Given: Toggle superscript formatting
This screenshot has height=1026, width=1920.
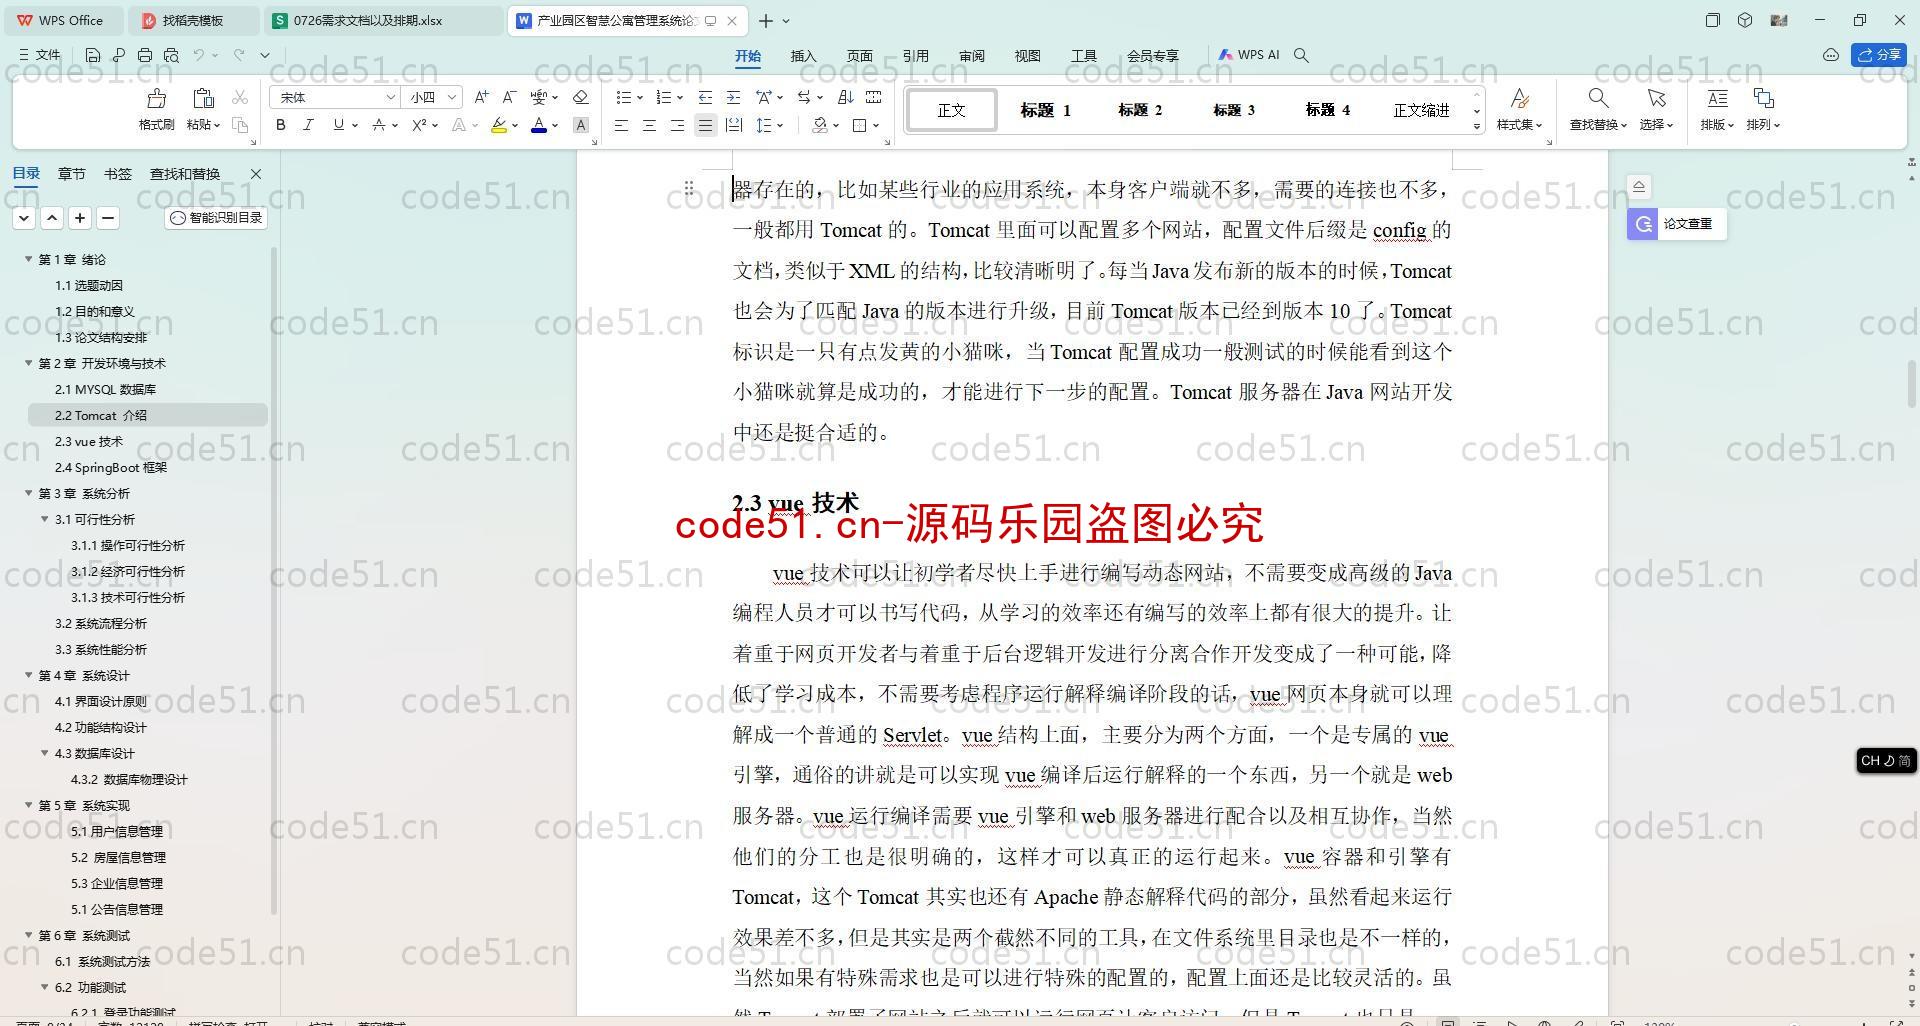Looking at the screenshot, I should point(420,125).
